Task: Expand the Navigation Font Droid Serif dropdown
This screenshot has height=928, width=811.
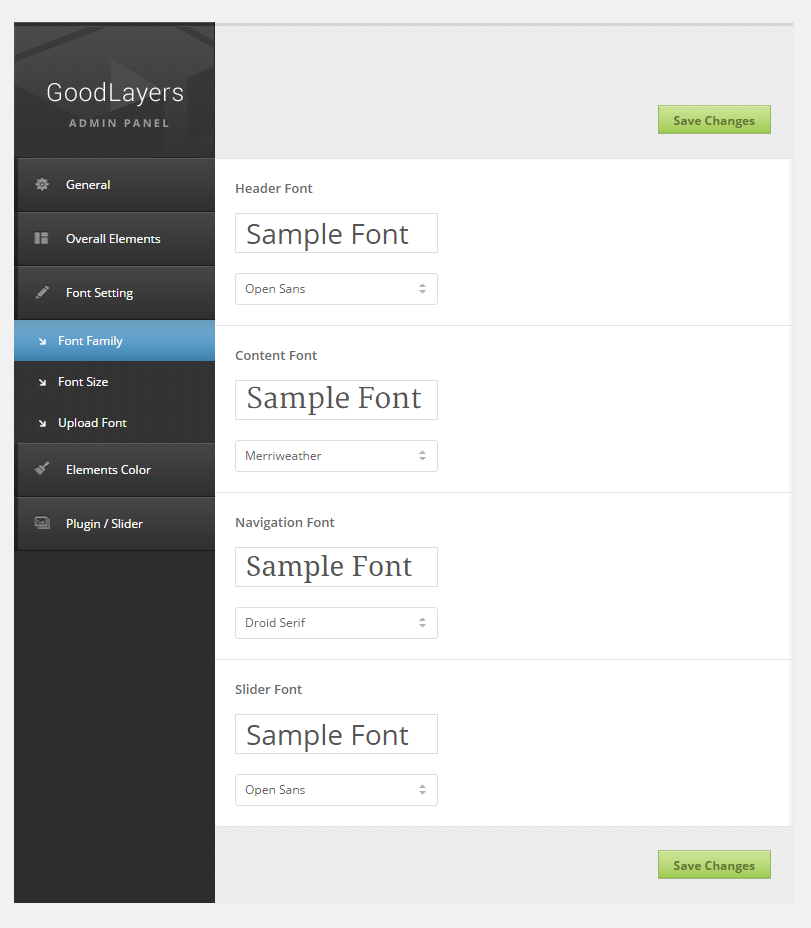Action: coord(336,623)
